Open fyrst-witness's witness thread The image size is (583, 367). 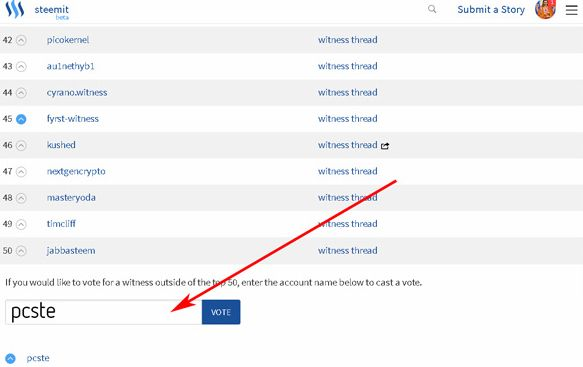point(347,119)
